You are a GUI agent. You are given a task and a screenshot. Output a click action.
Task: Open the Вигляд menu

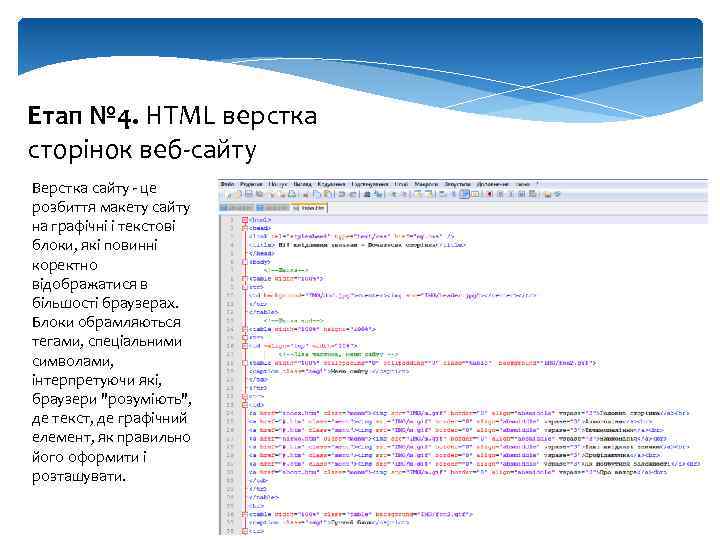303,184
